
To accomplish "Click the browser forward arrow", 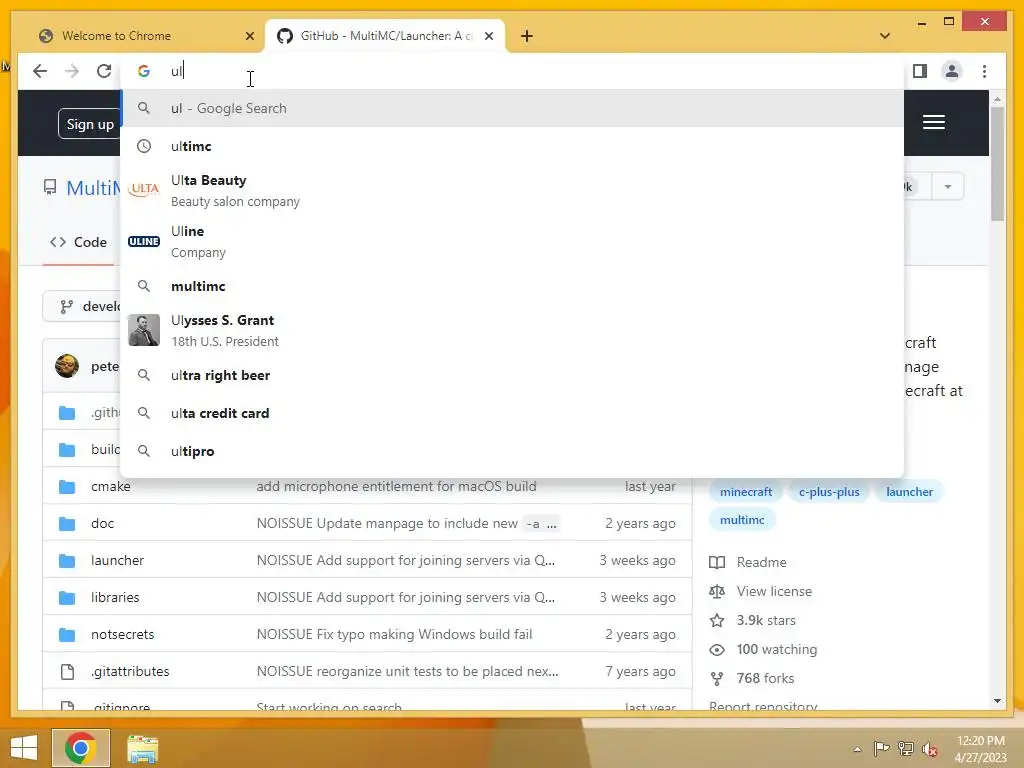I will 72,71.
